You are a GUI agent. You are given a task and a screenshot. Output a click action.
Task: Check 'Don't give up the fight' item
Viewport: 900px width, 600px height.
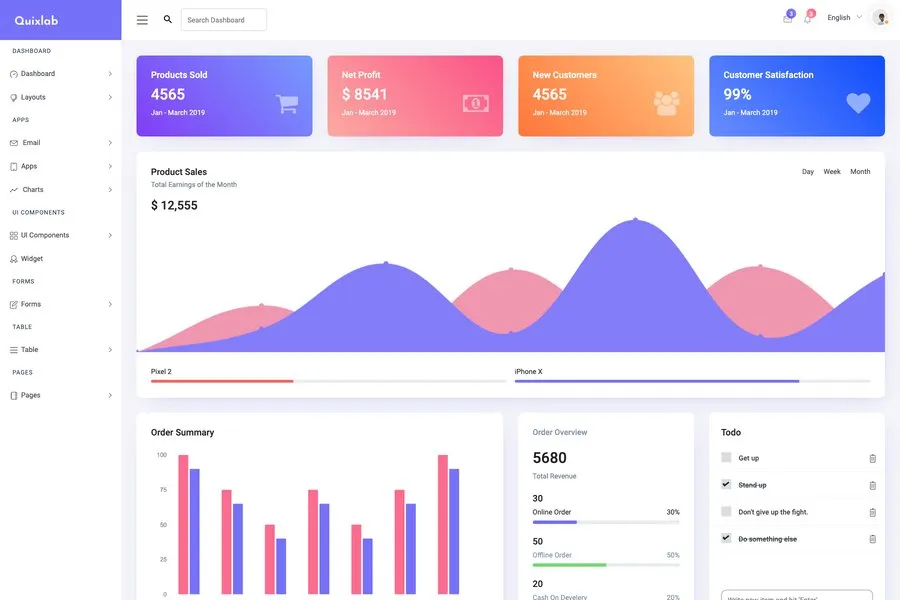pos(725,511)
